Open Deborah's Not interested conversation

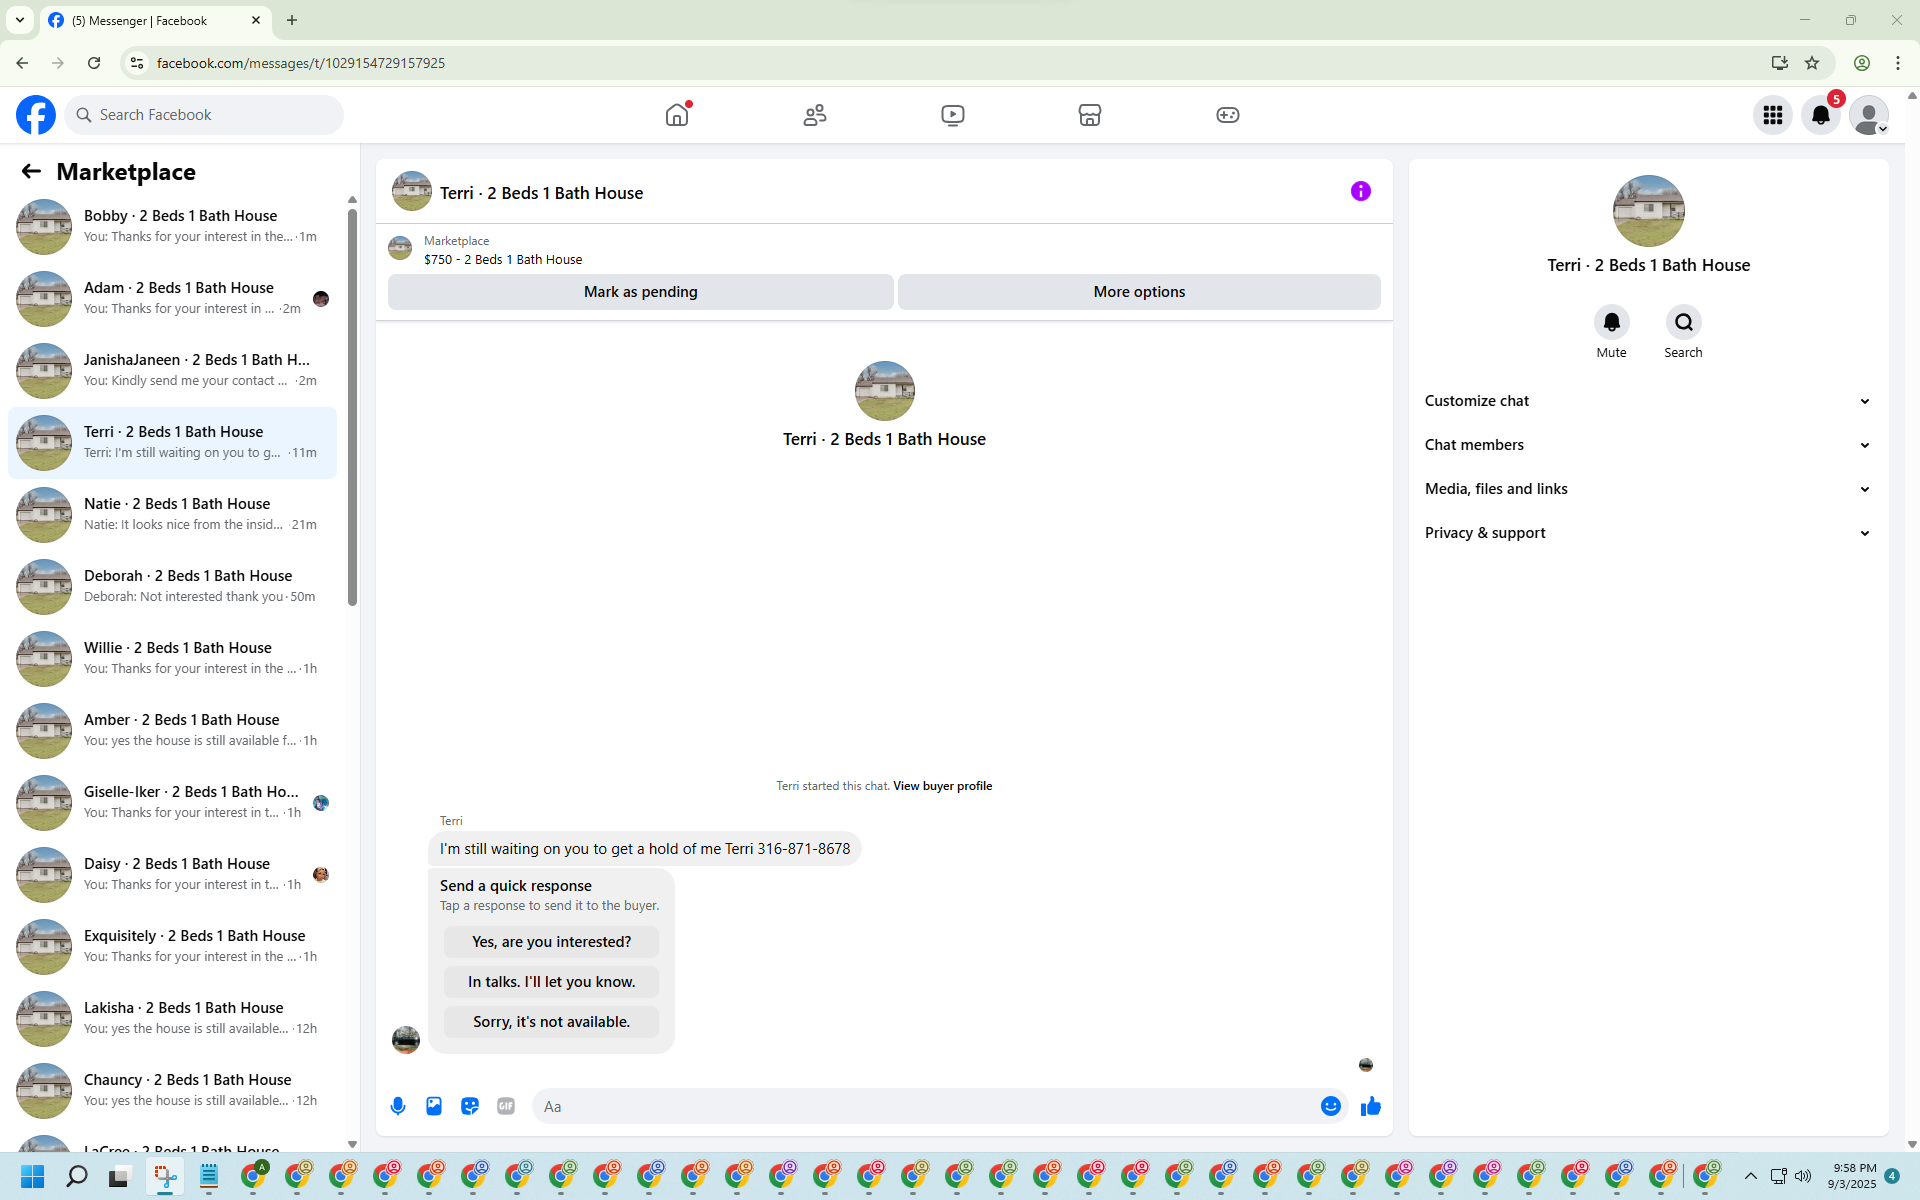[x=172, y=586]
